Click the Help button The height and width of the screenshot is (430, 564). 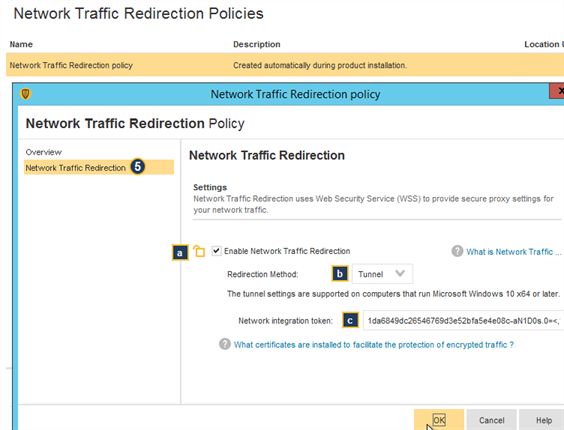(543, 420)
